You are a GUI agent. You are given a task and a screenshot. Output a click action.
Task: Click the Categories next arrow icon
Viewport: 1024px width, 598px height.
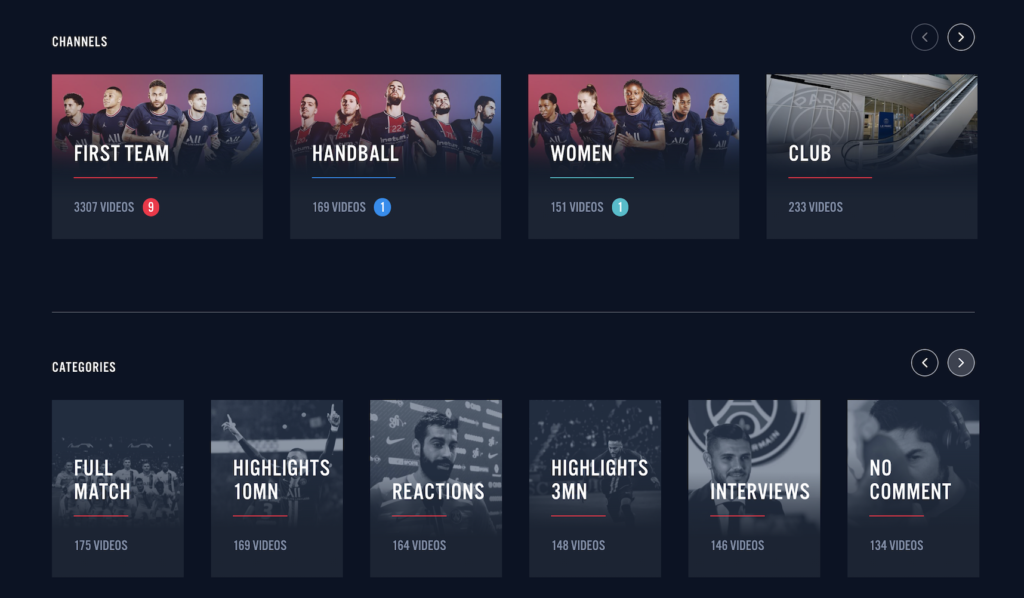[961, 363]
